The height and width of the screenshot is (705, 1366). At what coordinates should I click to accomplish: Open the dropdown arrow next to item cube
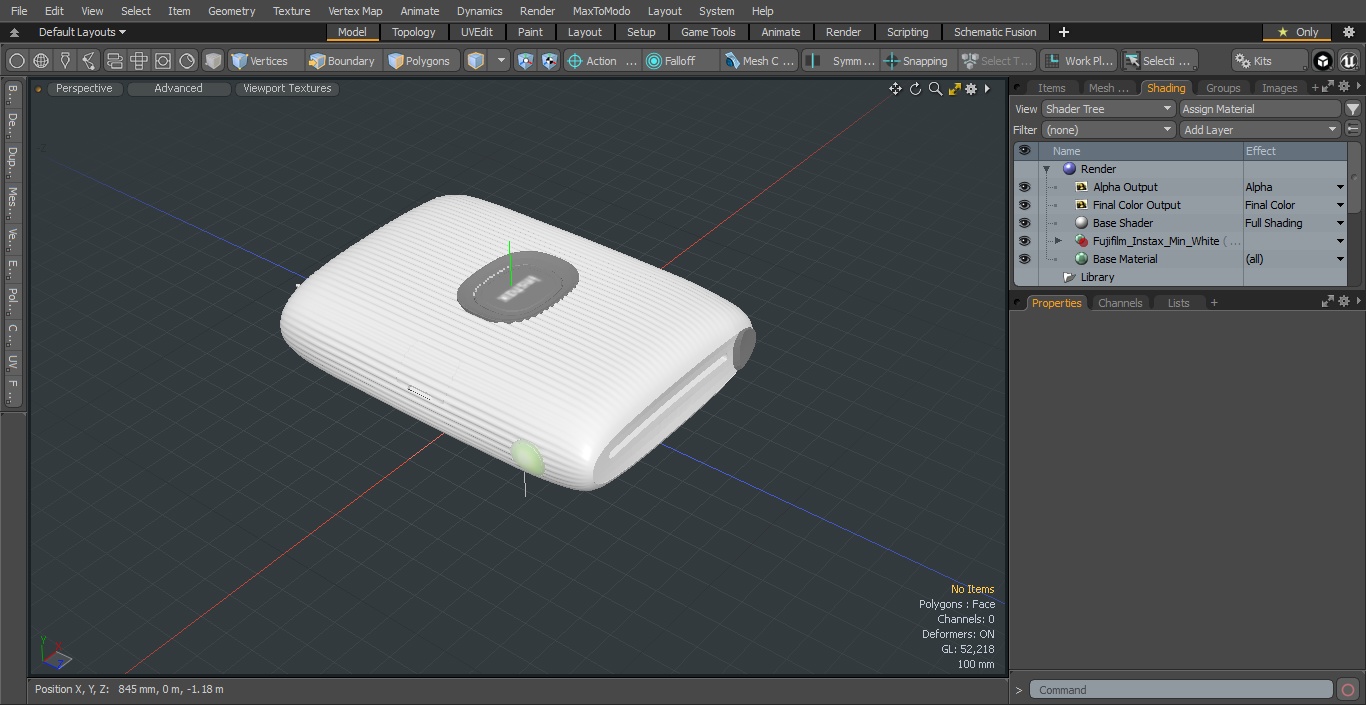[x=502, y=61]
